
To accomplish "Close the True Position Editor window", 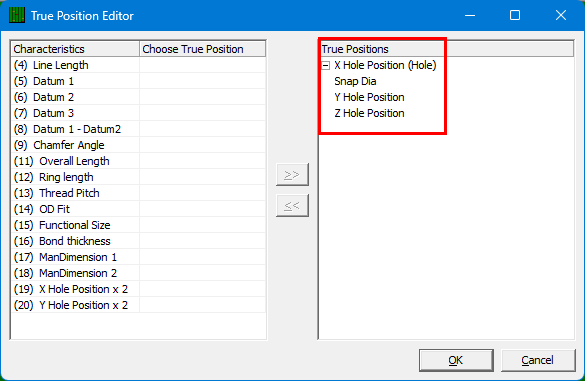I will 561,15.
